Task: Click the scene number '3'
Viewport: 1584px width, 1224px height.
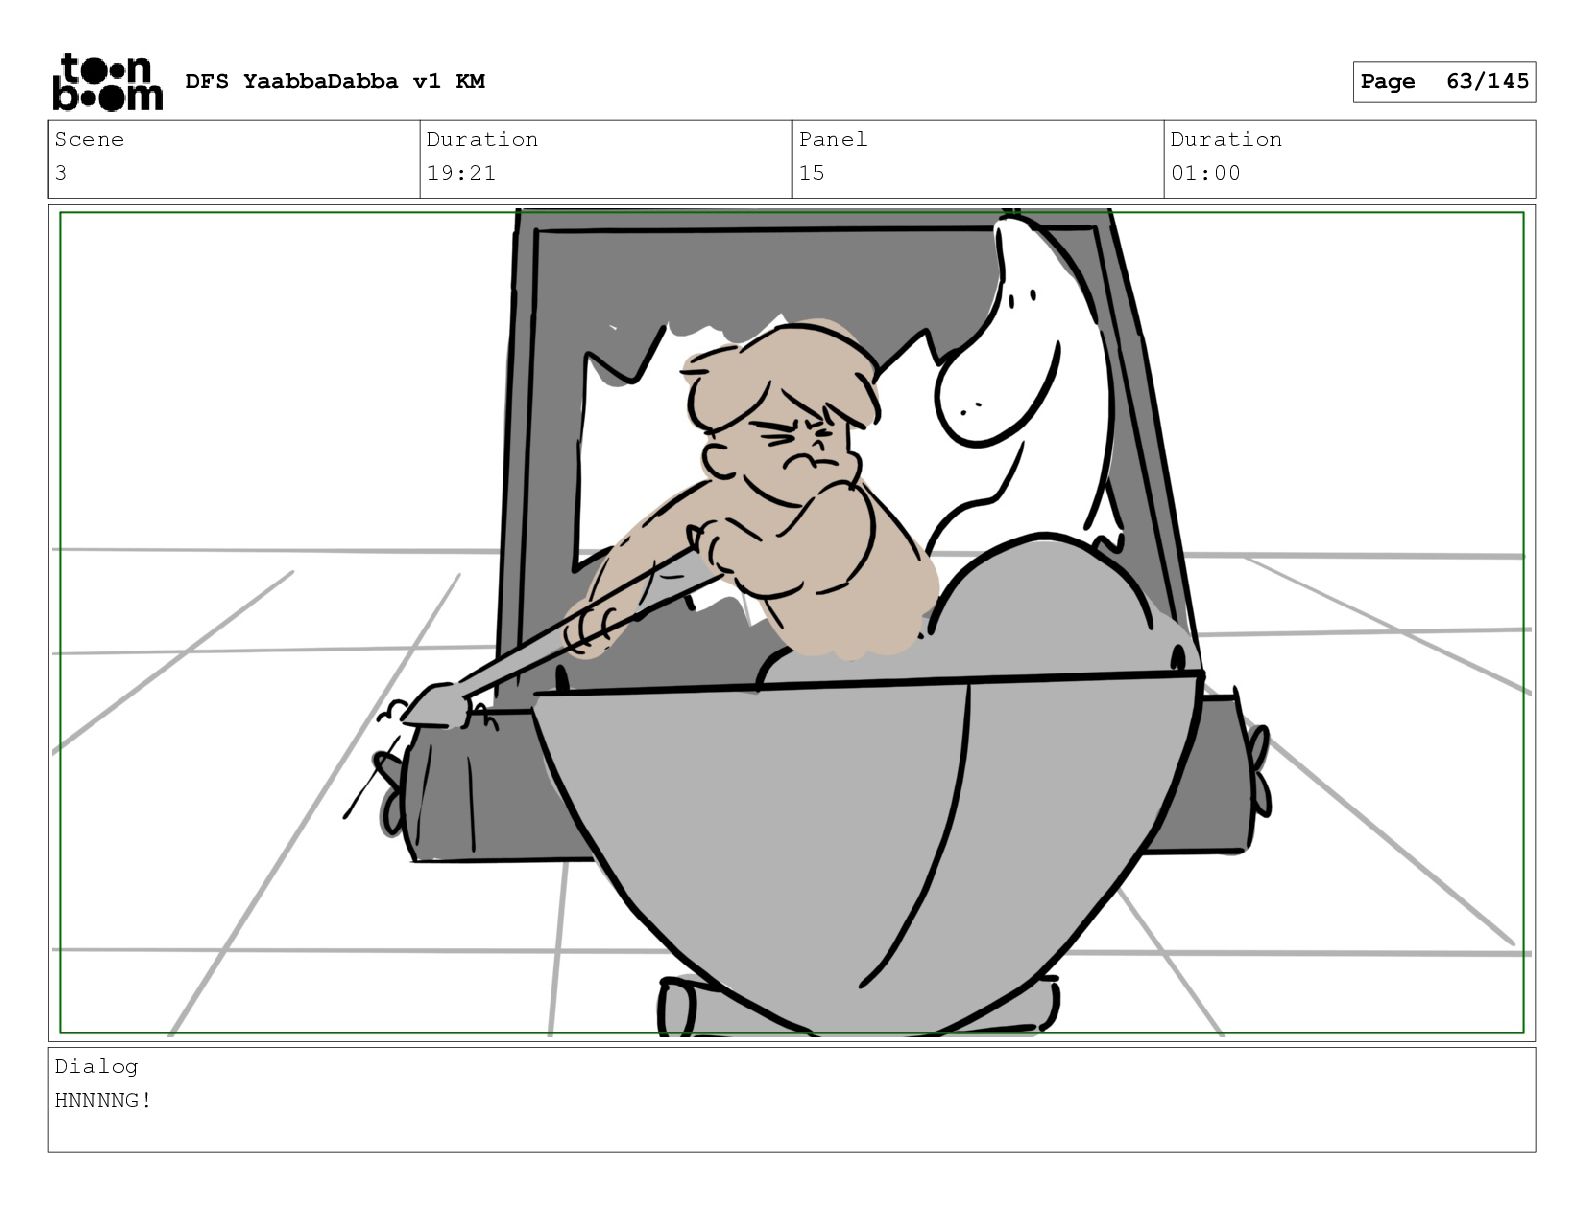Action: [x=61, y=173]
